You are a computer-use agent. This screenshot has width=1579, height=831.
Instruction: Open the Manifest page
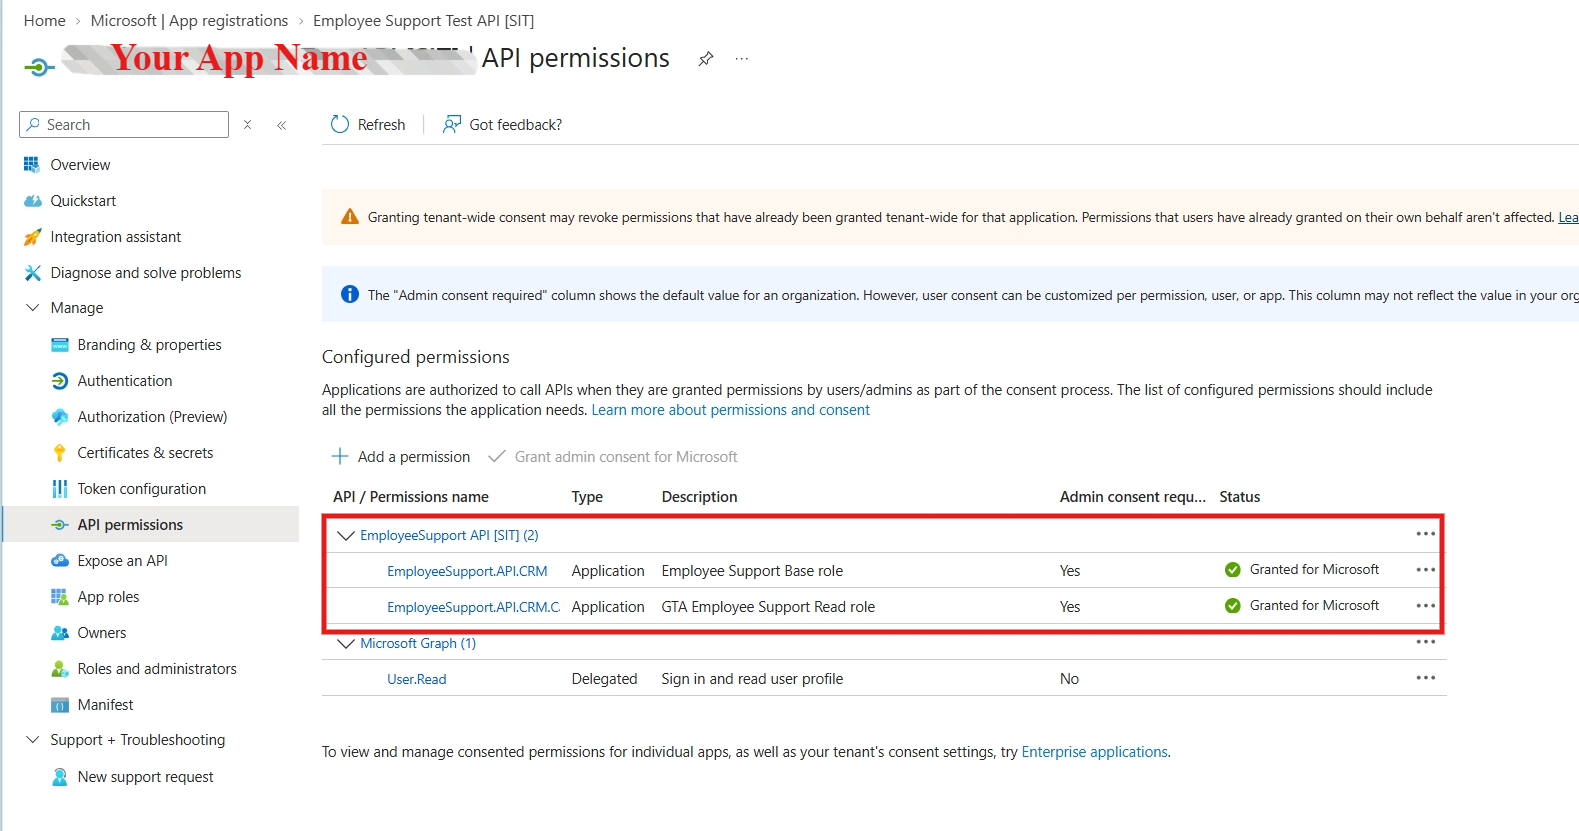pos(105,705)
